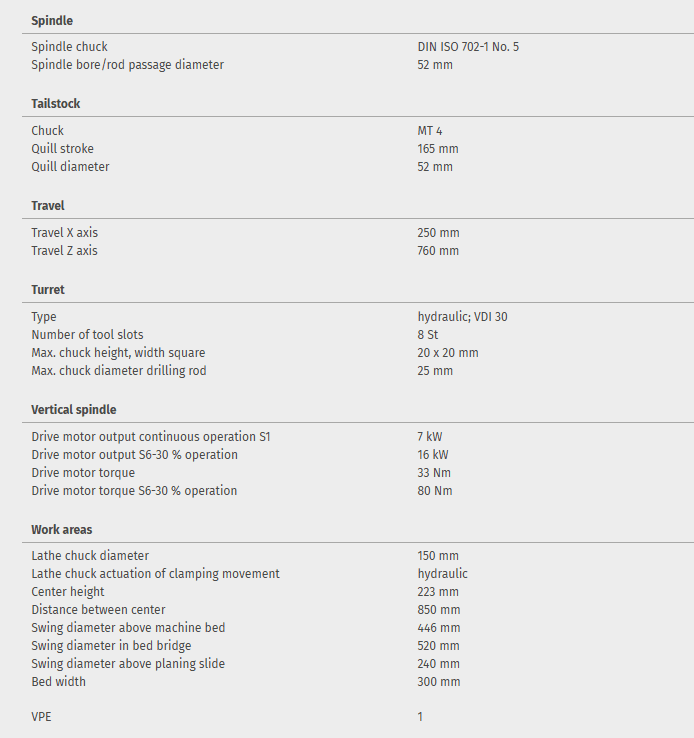Select the 16 kW motor output value
Viewport: 694px width, 738px height.
pos(433,455)
